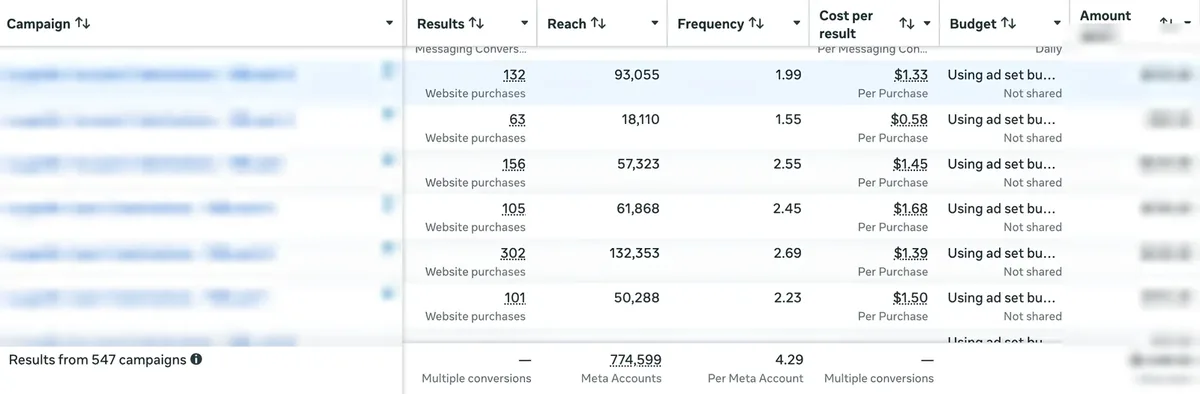Open the $1.45 cost per purchase link
Viewport: 1200px width, 394px height.
click(911, 164)
